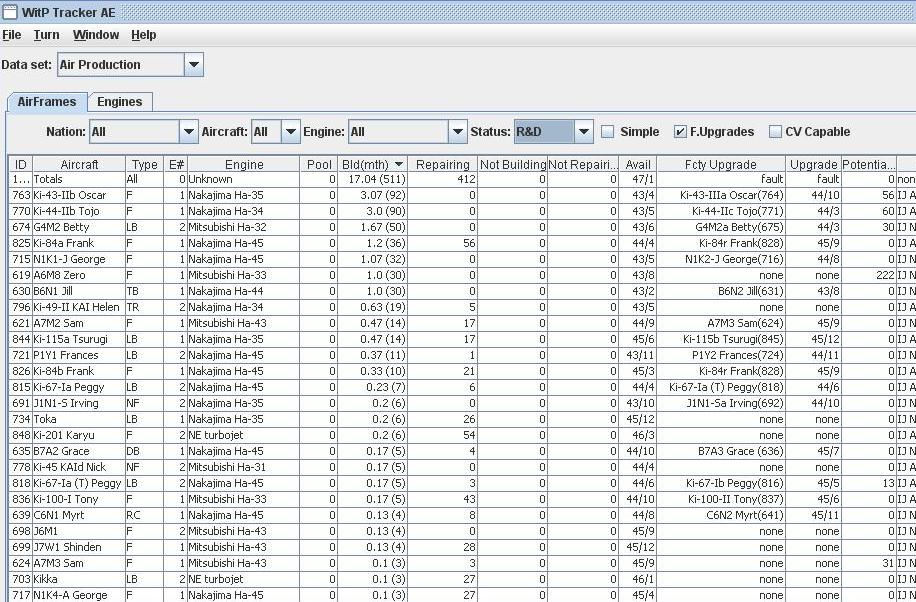Sort by the ID column header

pos(20,165)
